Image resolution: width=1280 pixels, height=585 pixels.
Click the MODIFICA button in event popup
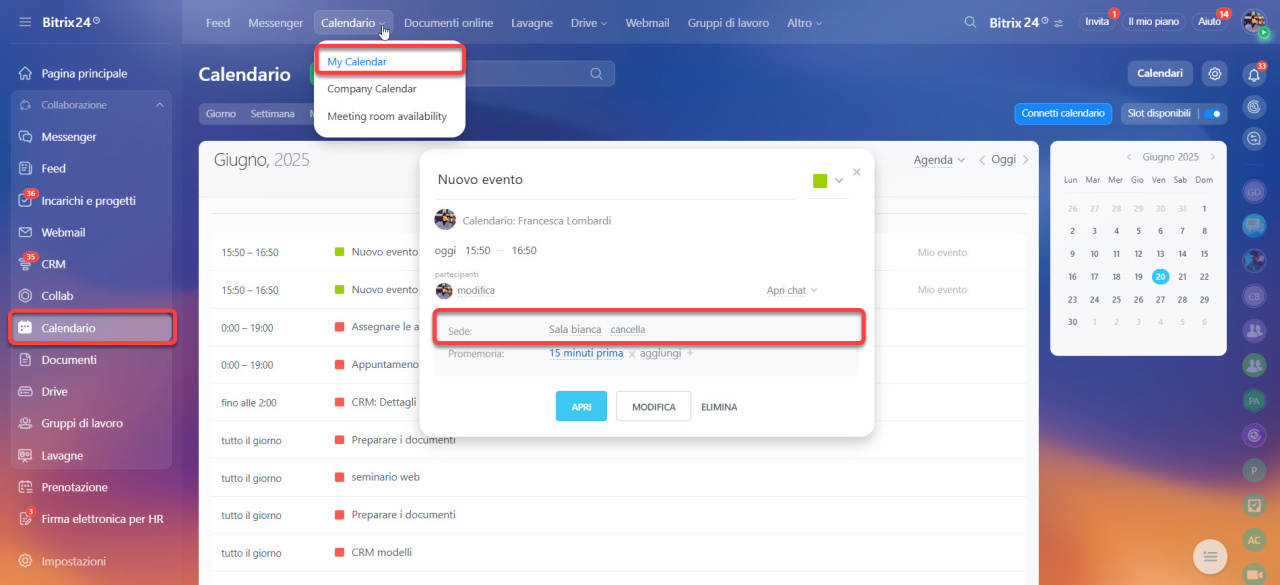(654, 407)
